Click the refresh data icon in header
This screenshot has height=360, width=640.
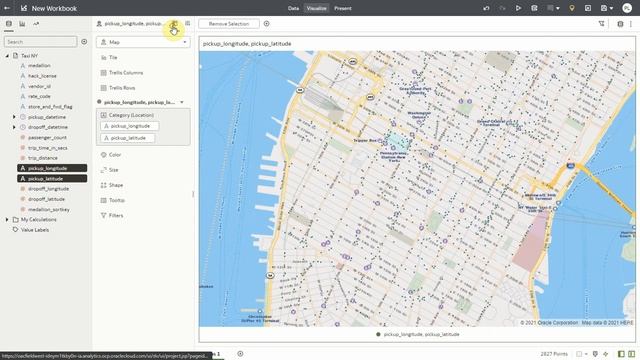534,8
